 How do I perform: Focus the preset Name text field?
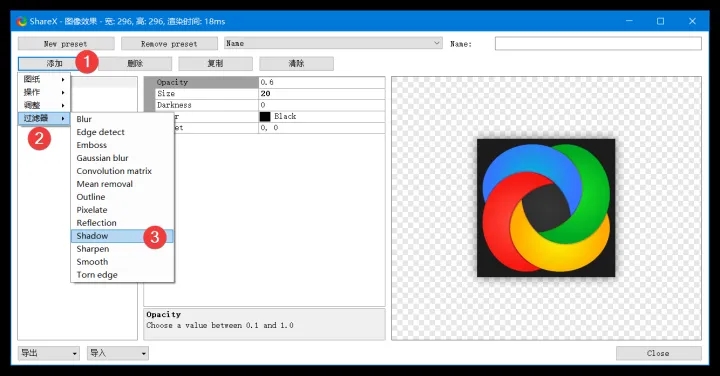click(x=598, y=44)
